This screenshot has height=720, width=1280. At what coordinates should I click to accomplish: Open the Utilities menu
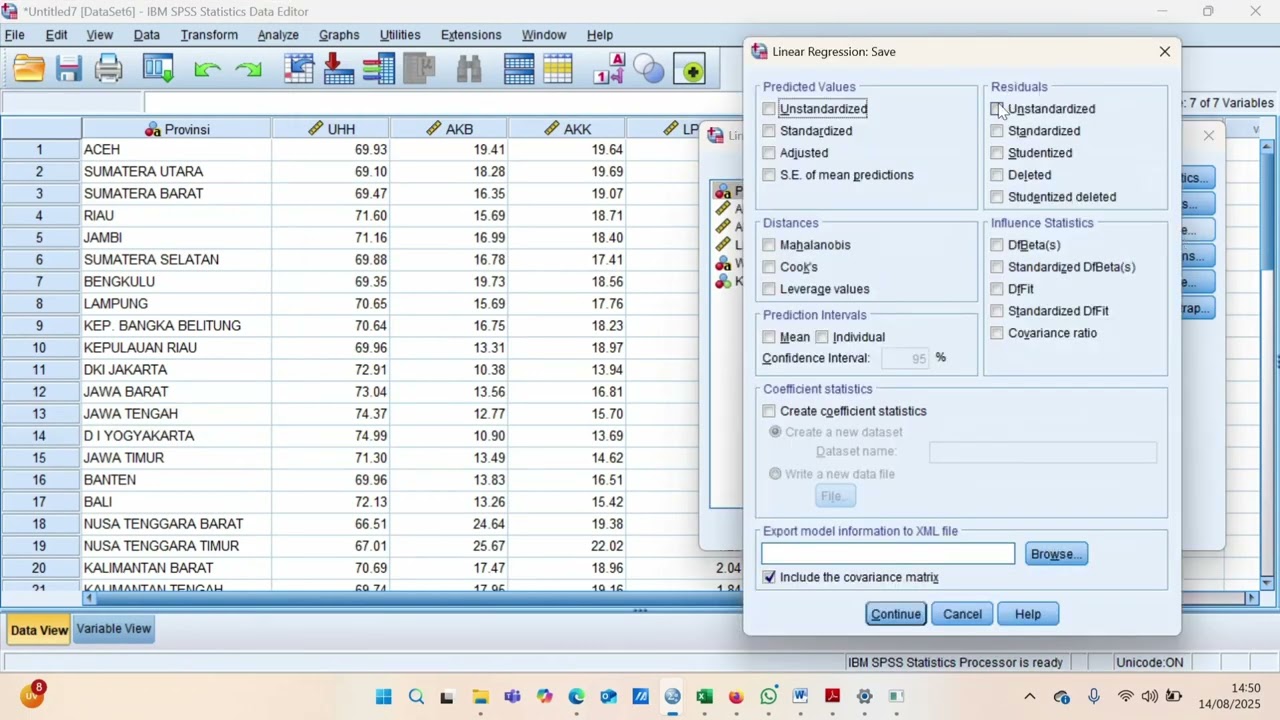tap(400, 35)
